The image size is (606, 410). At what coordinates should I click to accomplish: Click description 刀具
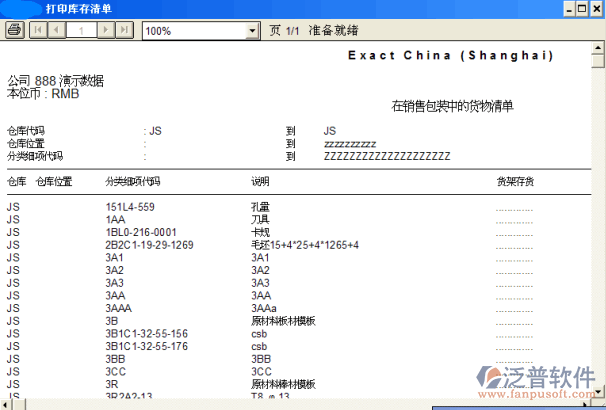[260, 220]
